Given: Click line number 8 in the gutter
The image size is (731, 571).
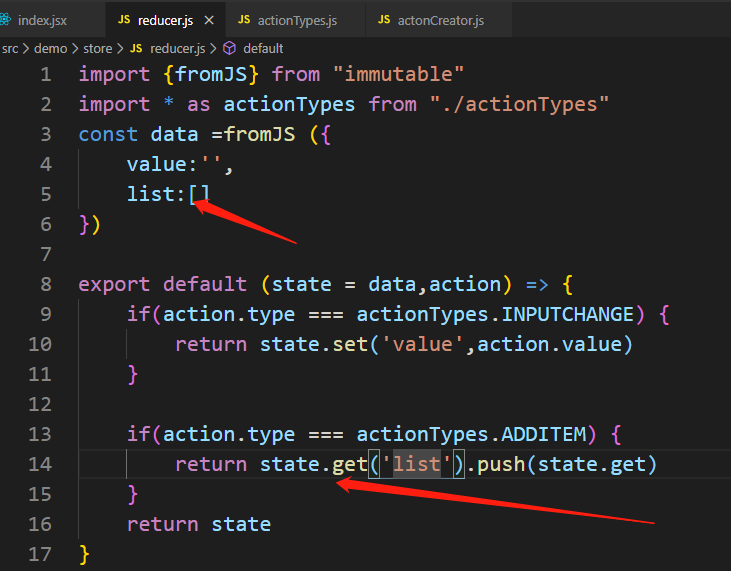Looking at the screenshot, I should click(45, 284).
